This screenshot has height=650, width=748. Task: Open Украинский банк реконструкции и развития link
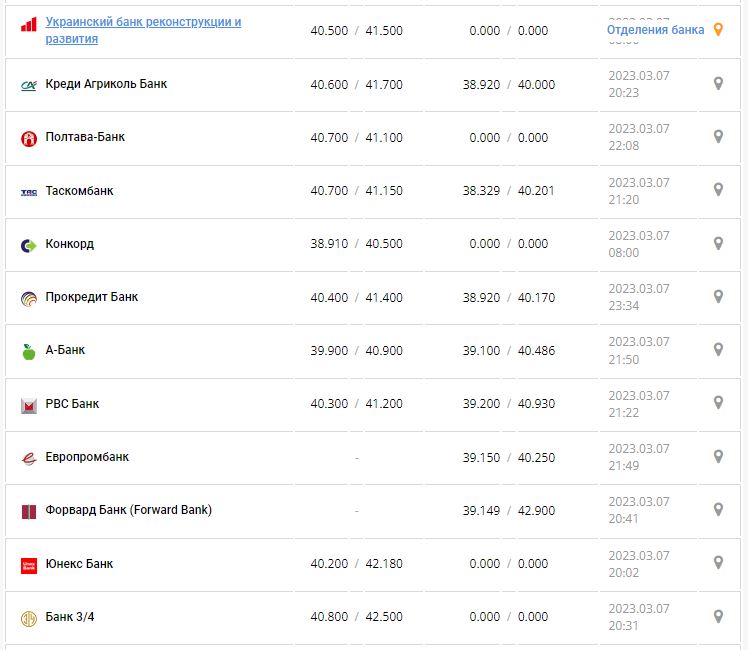(143, 30)
